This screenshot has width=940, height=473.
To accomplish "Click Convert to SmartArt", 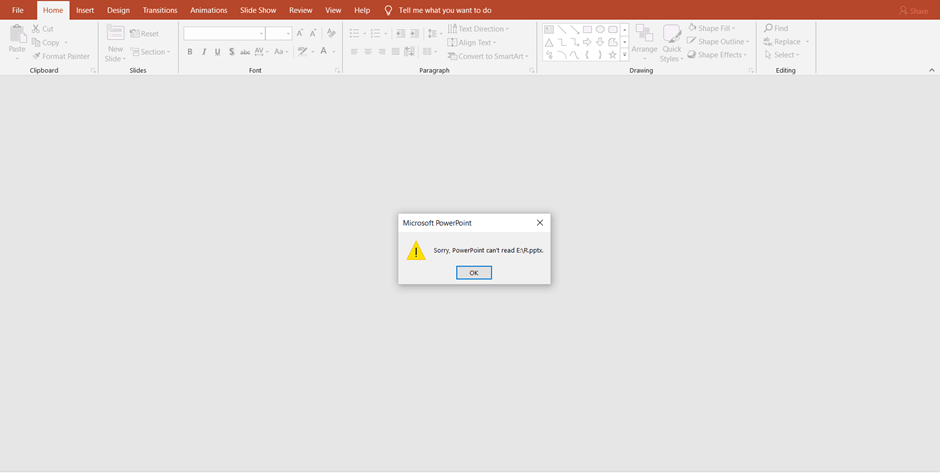I will 488,56.
